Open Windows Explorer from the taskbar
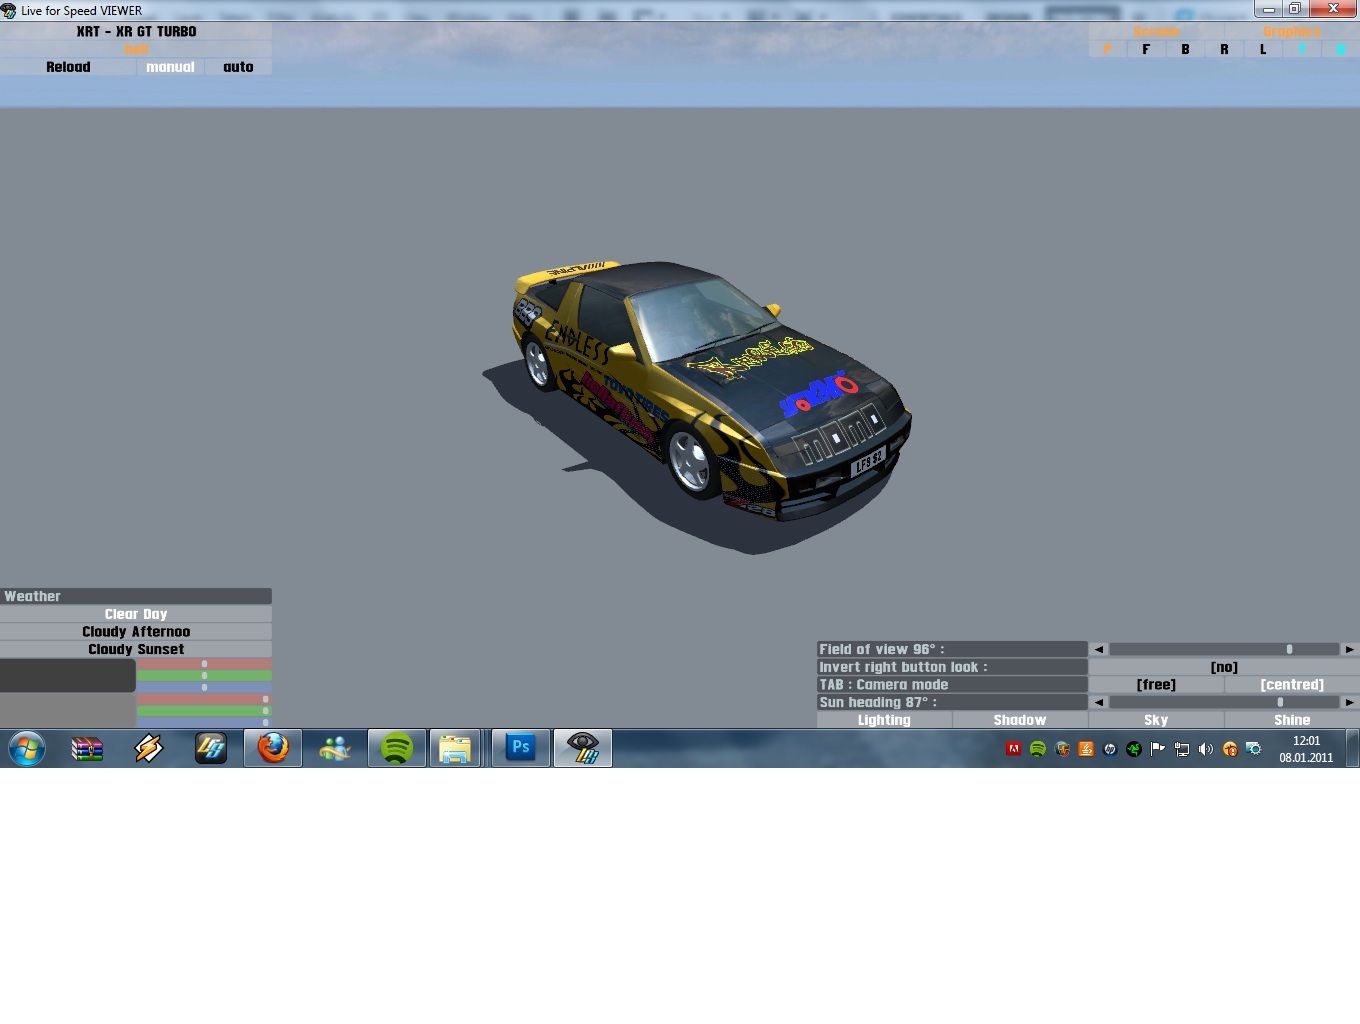This screenshot has width=1360, height=1024. (x=455, y=748)
